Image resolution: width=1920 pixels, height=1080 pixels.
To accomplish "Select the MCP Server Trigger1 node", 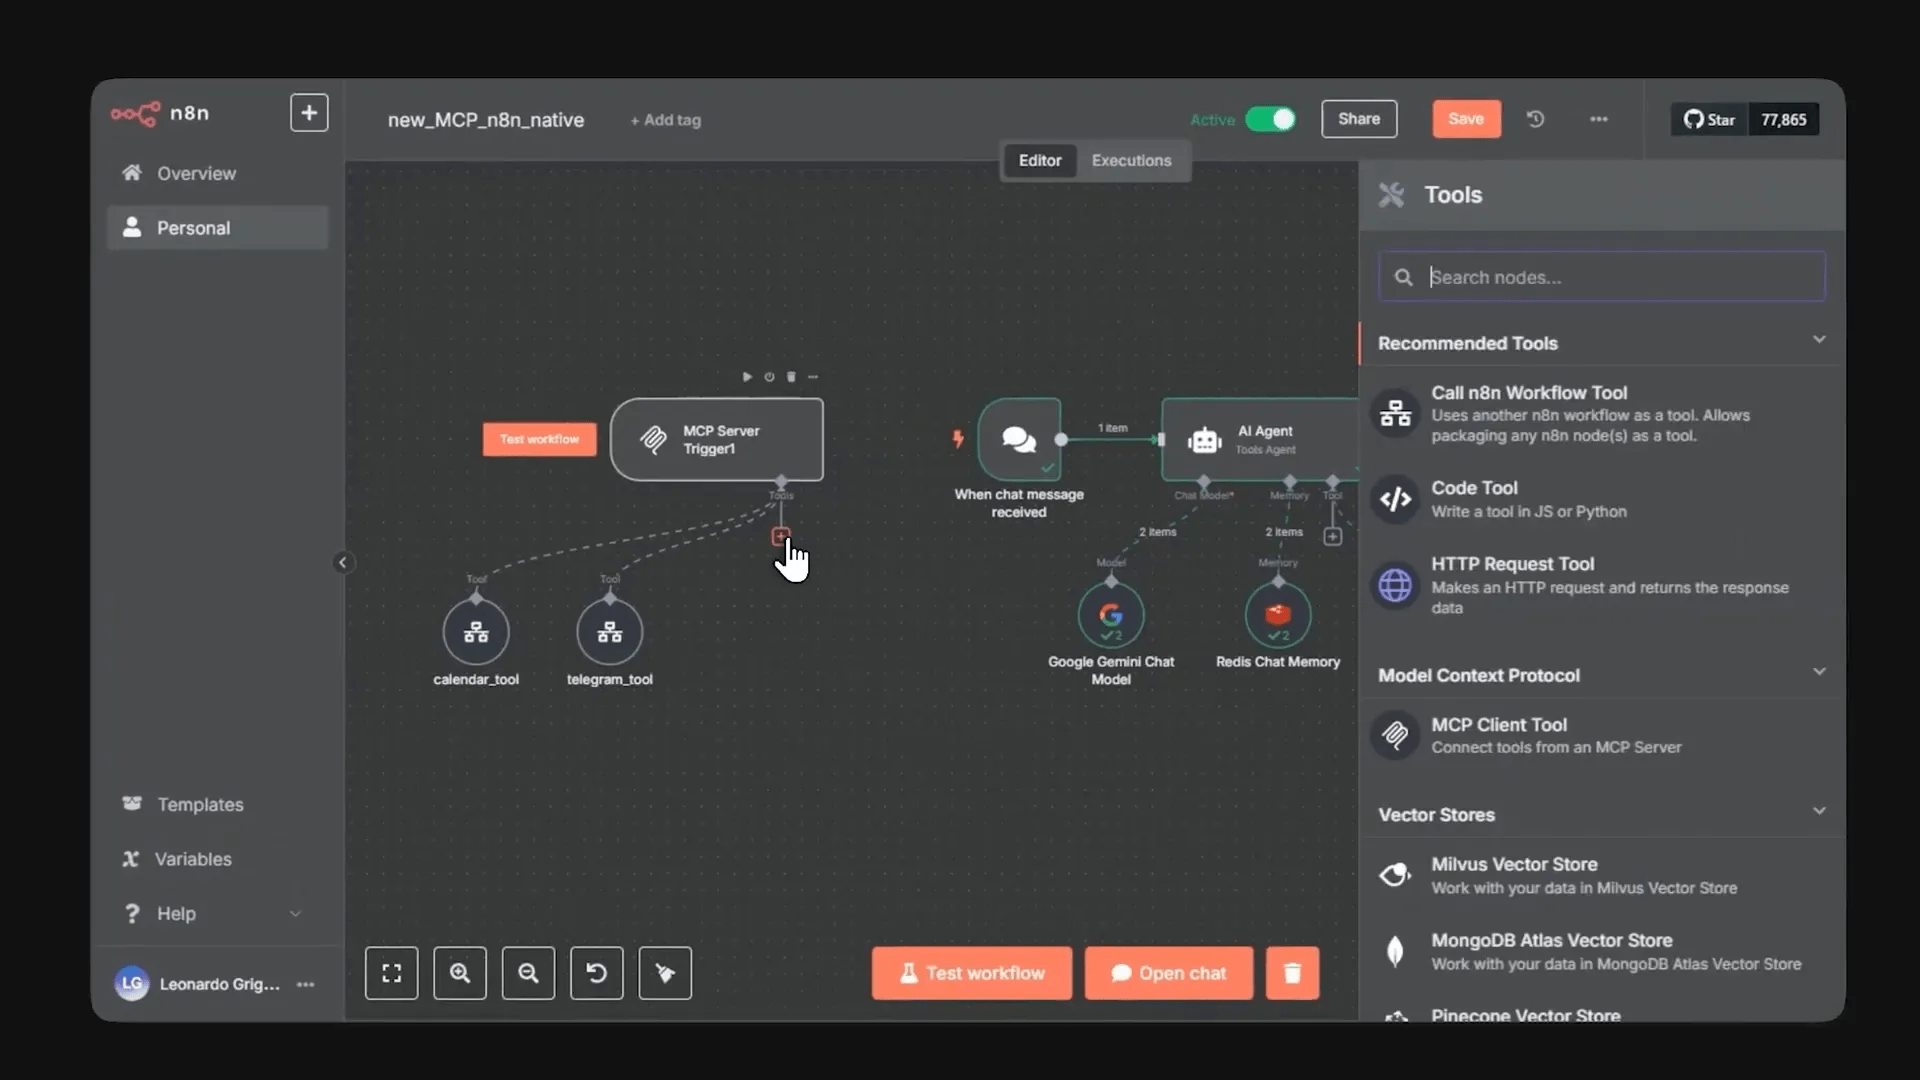I will (717, 440).
